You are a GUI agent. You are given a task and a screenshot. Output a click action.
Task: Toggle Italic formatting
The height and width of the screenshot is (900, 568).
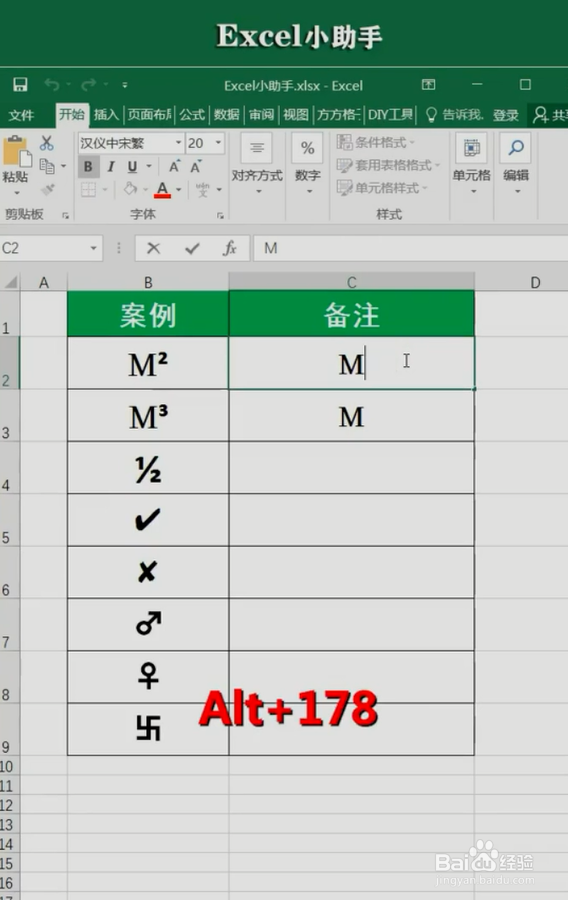111,167
